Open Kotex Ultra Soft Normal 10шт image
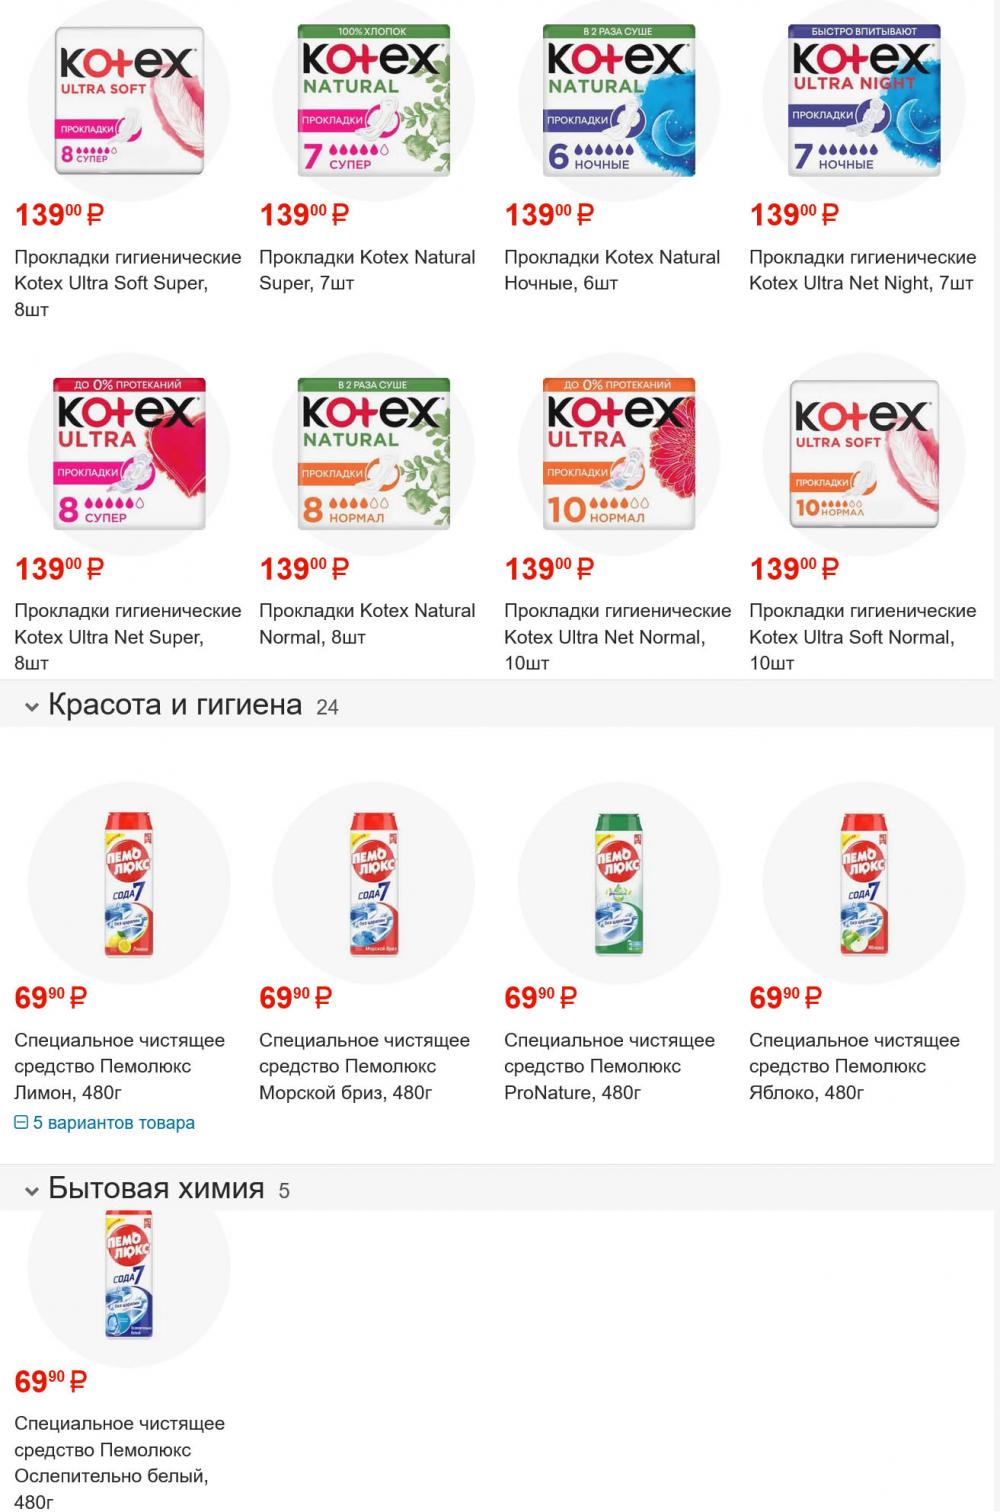The width and height of the screenshot is (1000, 1512). point(864,454)
